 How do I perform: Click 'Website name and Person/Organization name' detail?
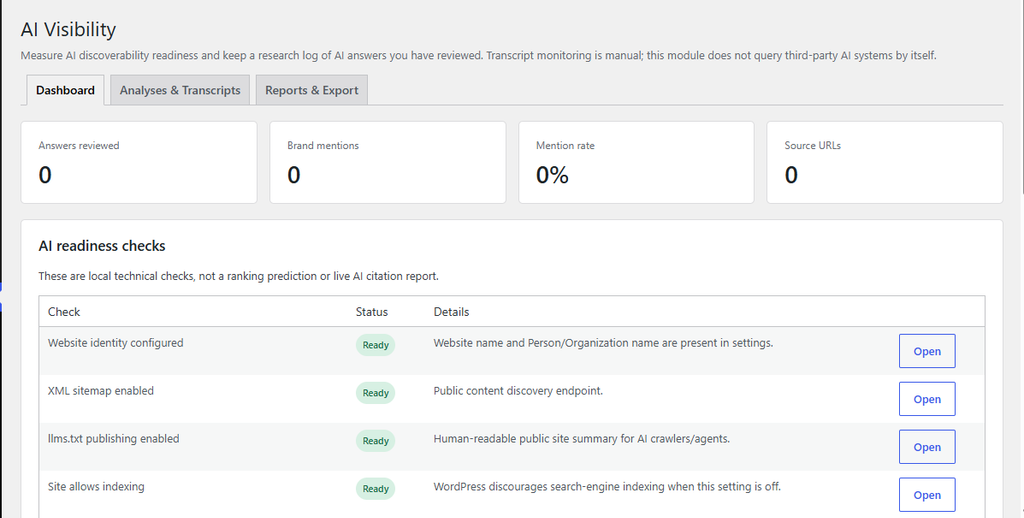coord(603,343)
